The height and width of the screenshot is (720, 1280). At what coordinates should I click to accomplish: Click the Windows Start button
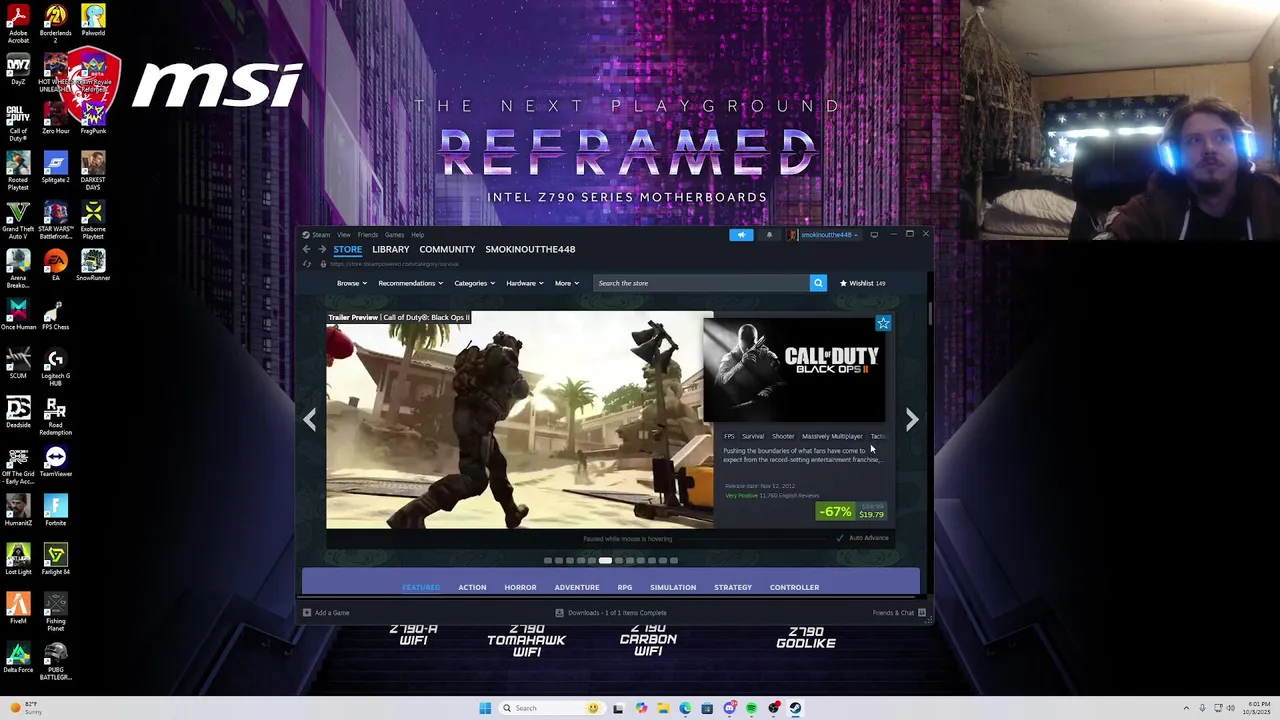(x=485, y=708)
